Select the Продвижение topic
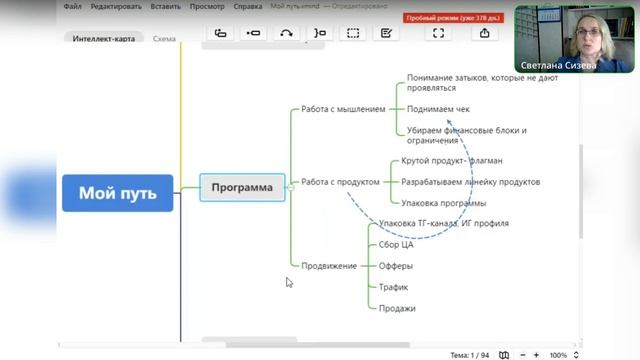The width and height of the screenshot is (640, 360). click(x=329, y=266)
